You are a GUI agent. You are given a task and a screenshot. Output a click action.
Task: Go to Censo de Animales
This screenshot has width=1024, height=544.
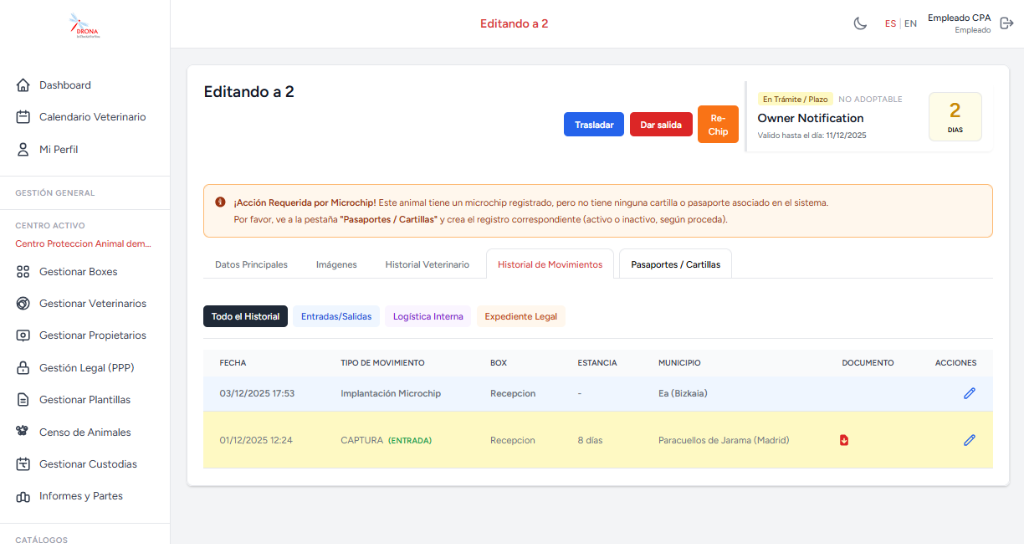pyautogui.click(x=85, y=432)
